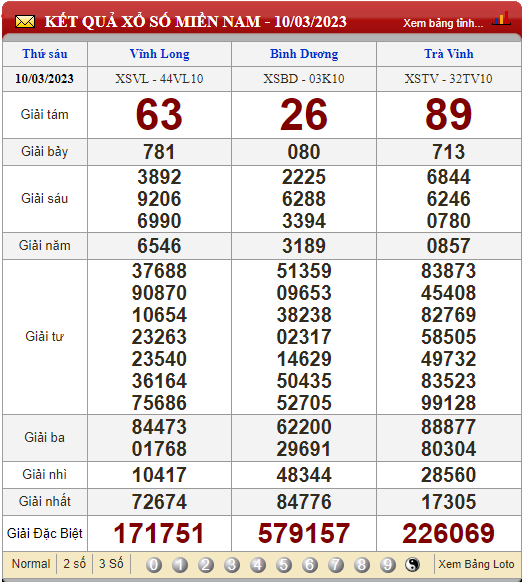Select special prize number 171751
Viewport: 522px width, 582px height.
(159, 534)
